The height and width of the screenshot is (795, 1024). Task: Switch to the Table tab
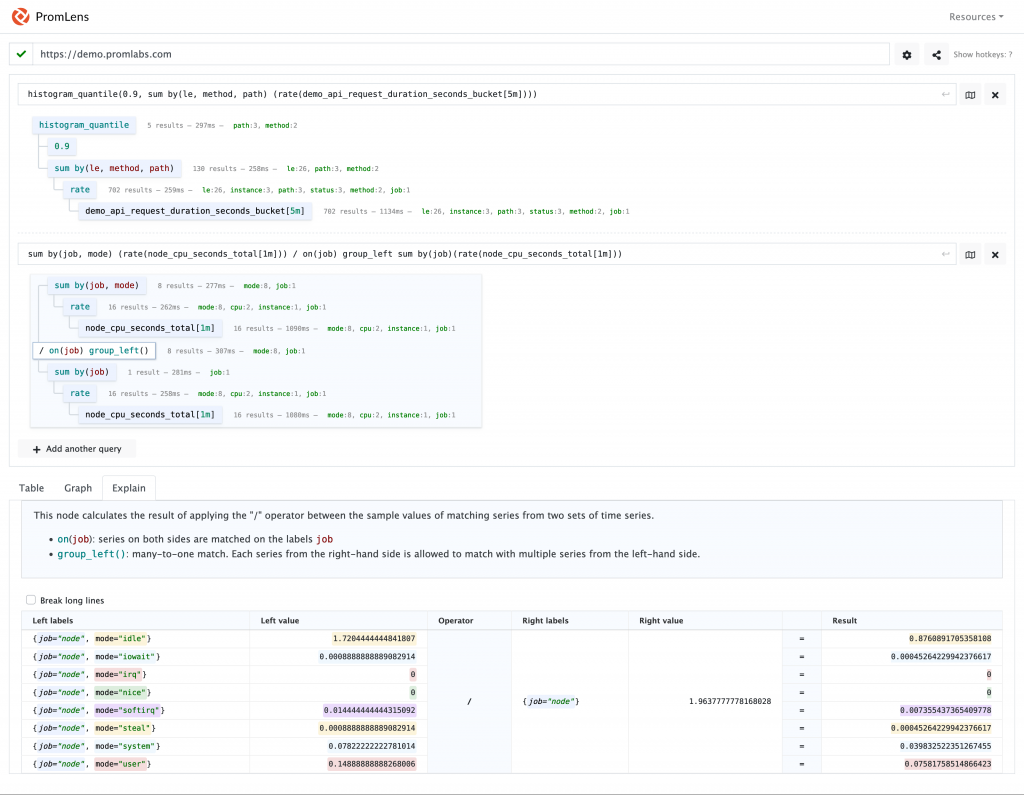(x=31, y=488)
